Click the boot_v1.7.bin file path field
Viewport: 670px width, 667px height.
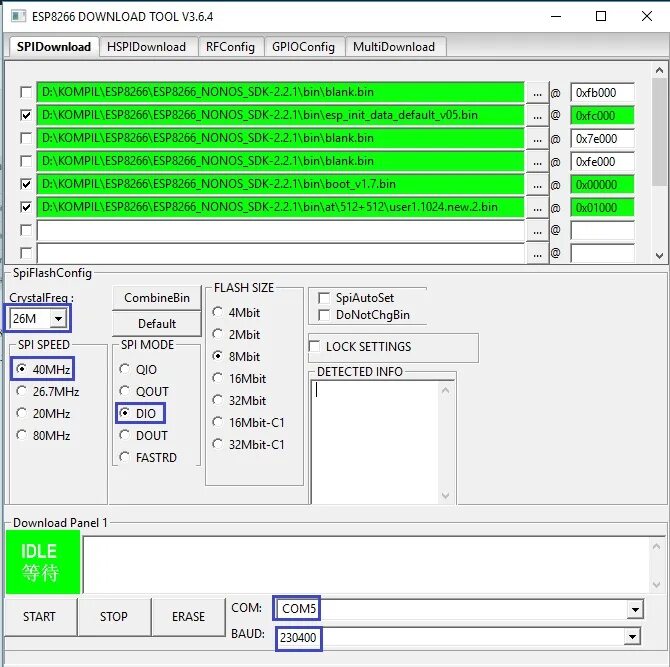[280, 185]
